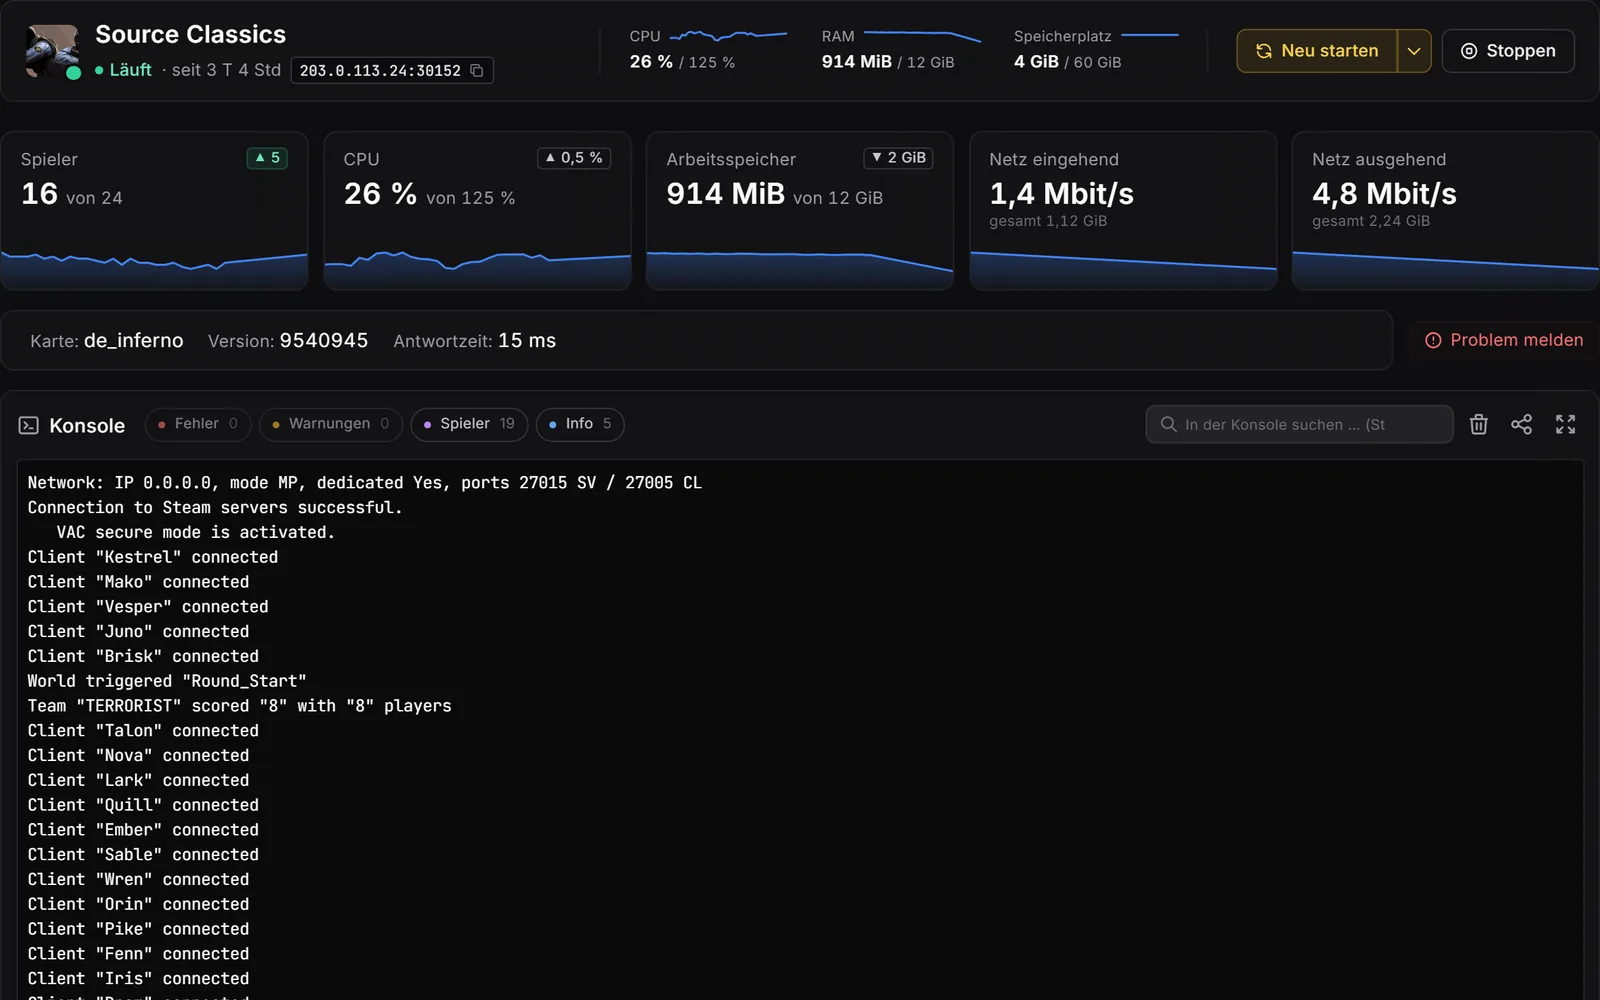Click the Spieler change badge showing 5

[267, 158]
